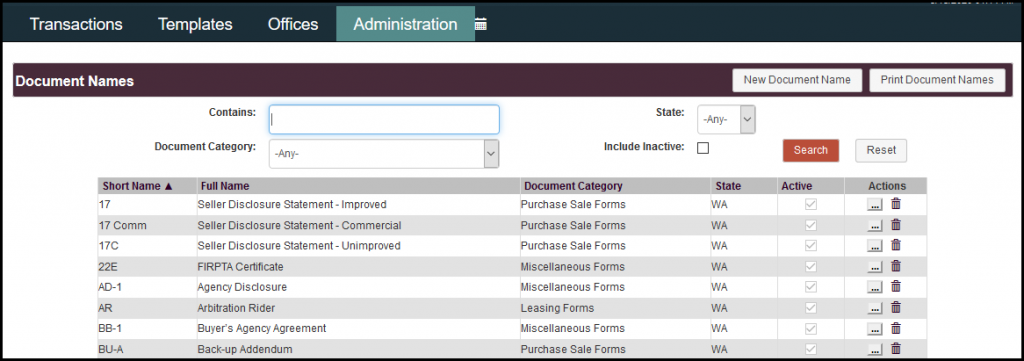Image resolution: width=1024 pixels, height=361 pixels.
Task: Toggle Active checkbox for AR
Action: (x=811, y=307)
